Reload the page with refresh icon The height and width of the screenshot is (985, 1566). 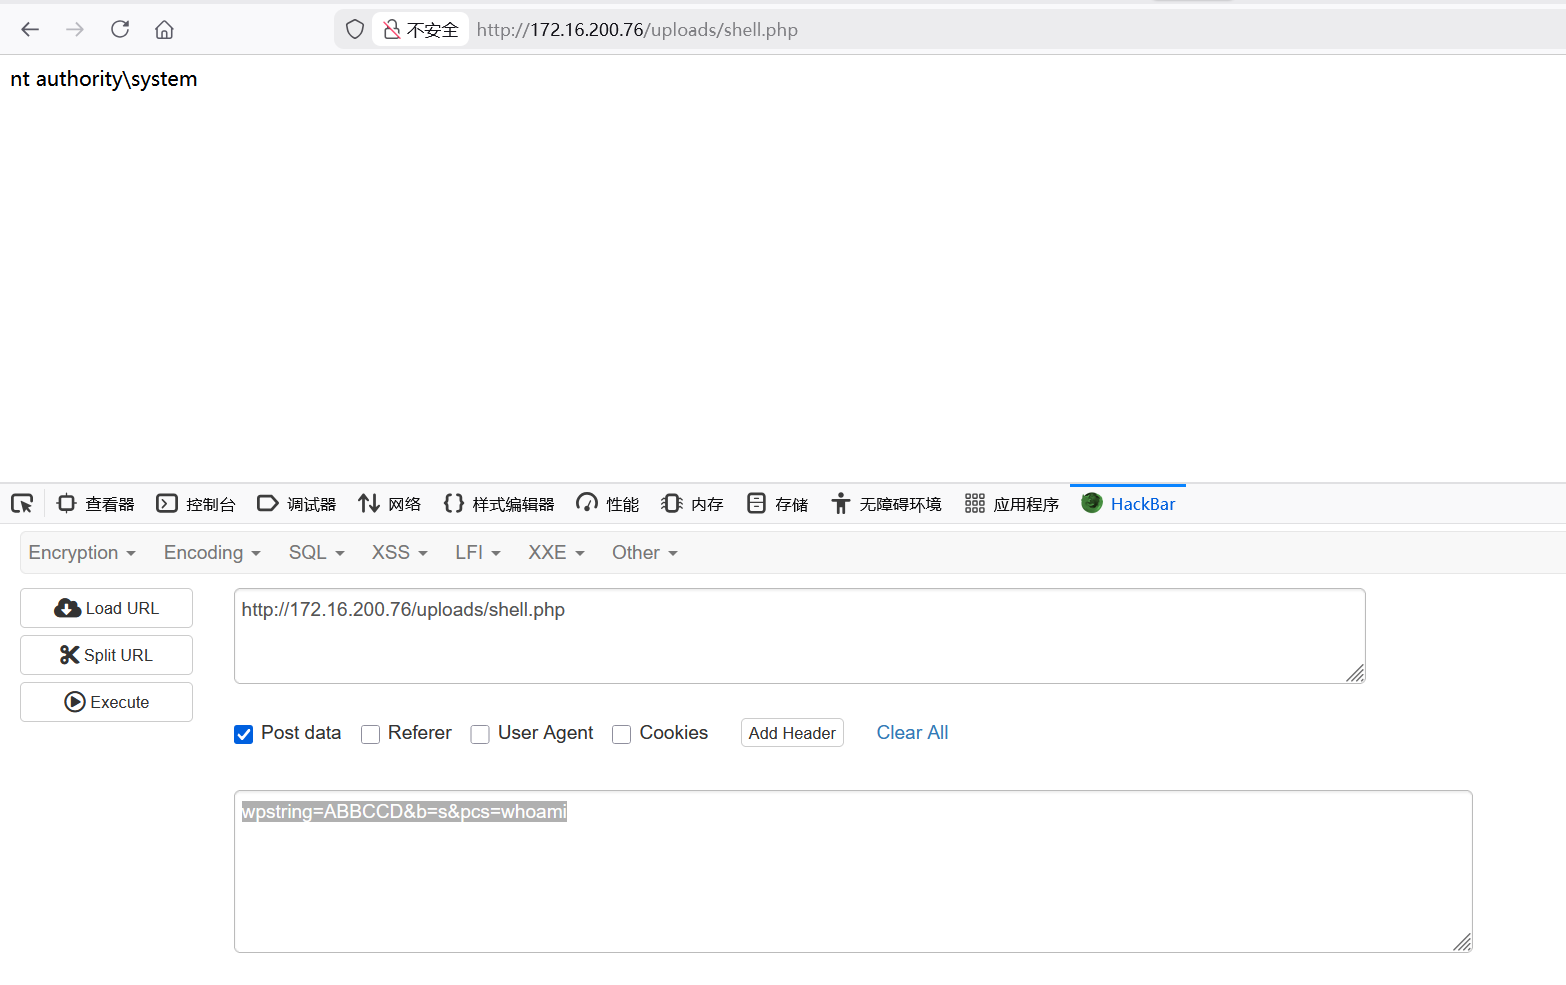(x=120, y=29)
